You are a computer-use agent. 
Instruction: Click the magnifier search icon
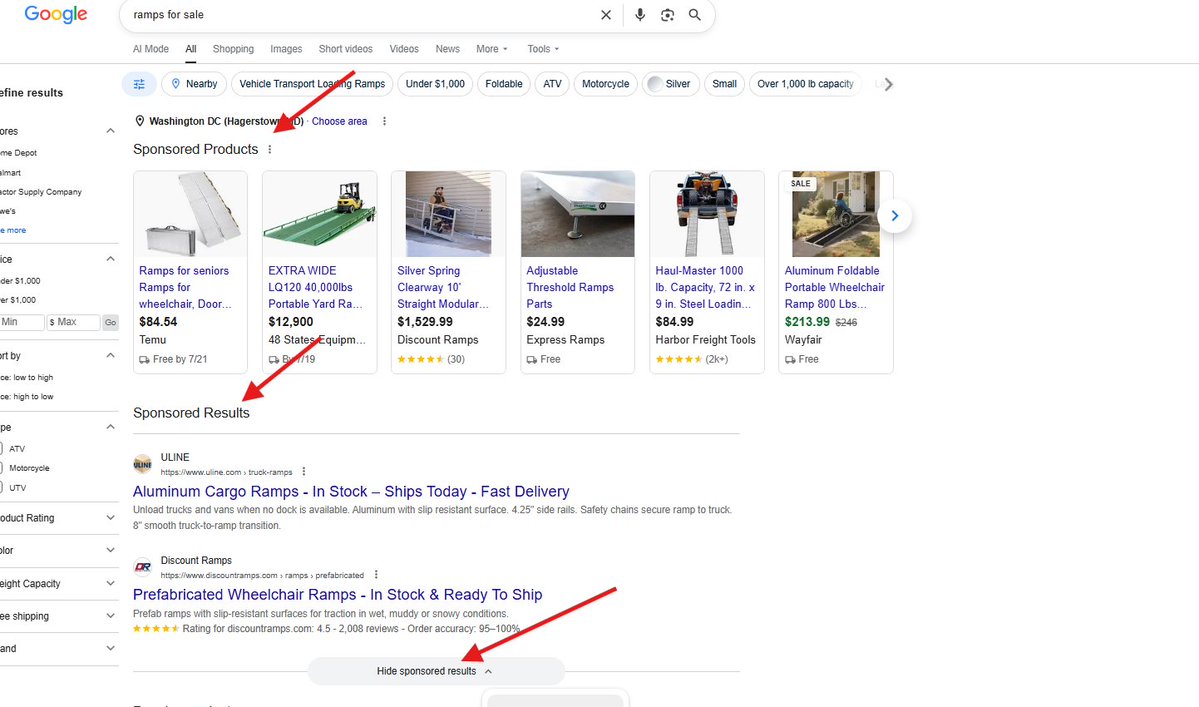694,15
